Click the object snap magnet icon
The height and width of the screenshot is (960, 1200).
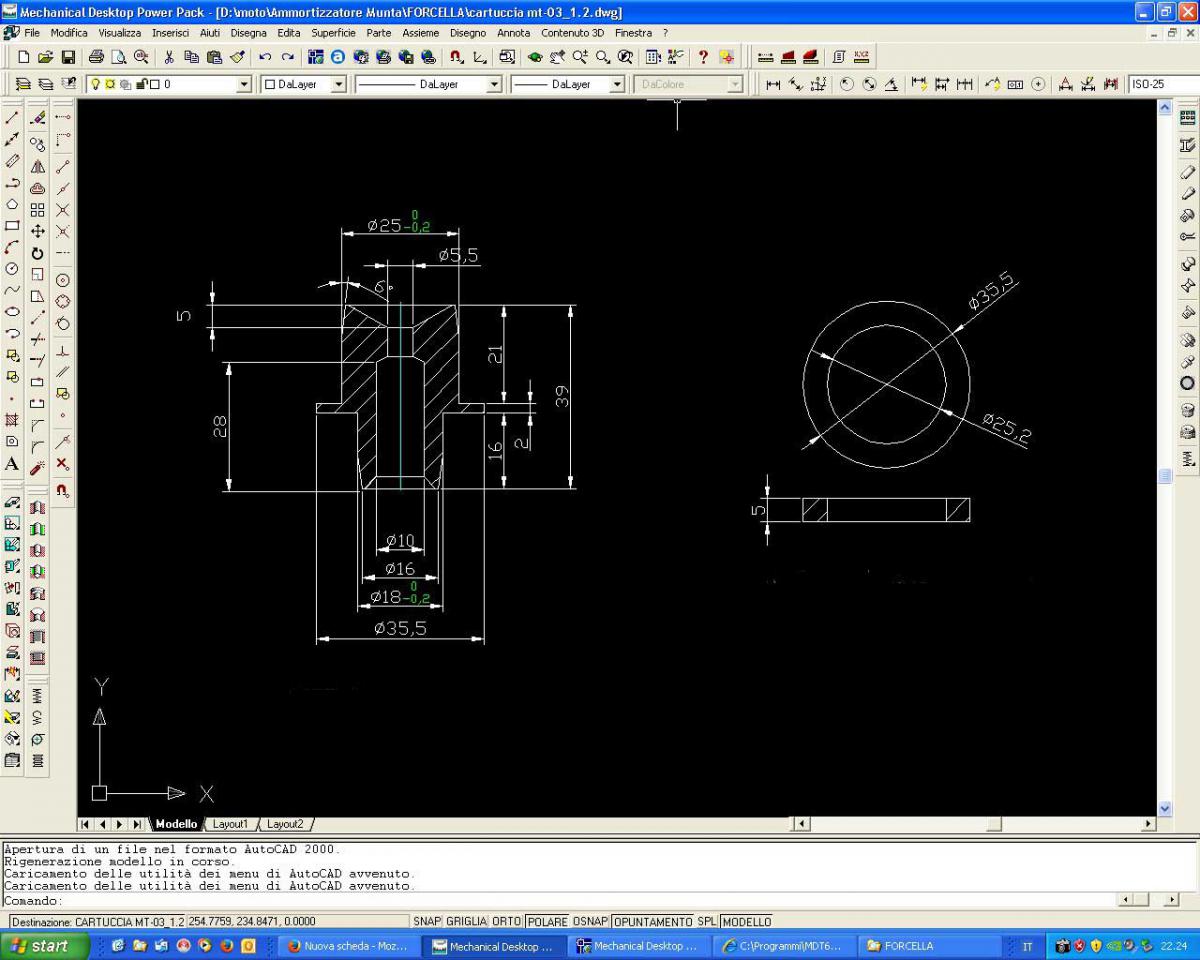coord(456,57)
